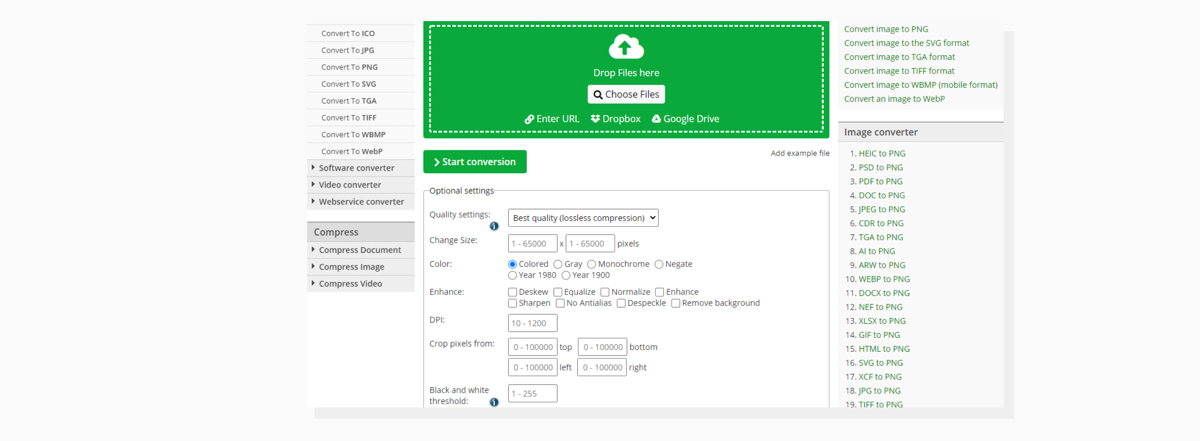1200x441 pixels.
Task: Enable the Deskew checkbox
Action: coord(513,292)
